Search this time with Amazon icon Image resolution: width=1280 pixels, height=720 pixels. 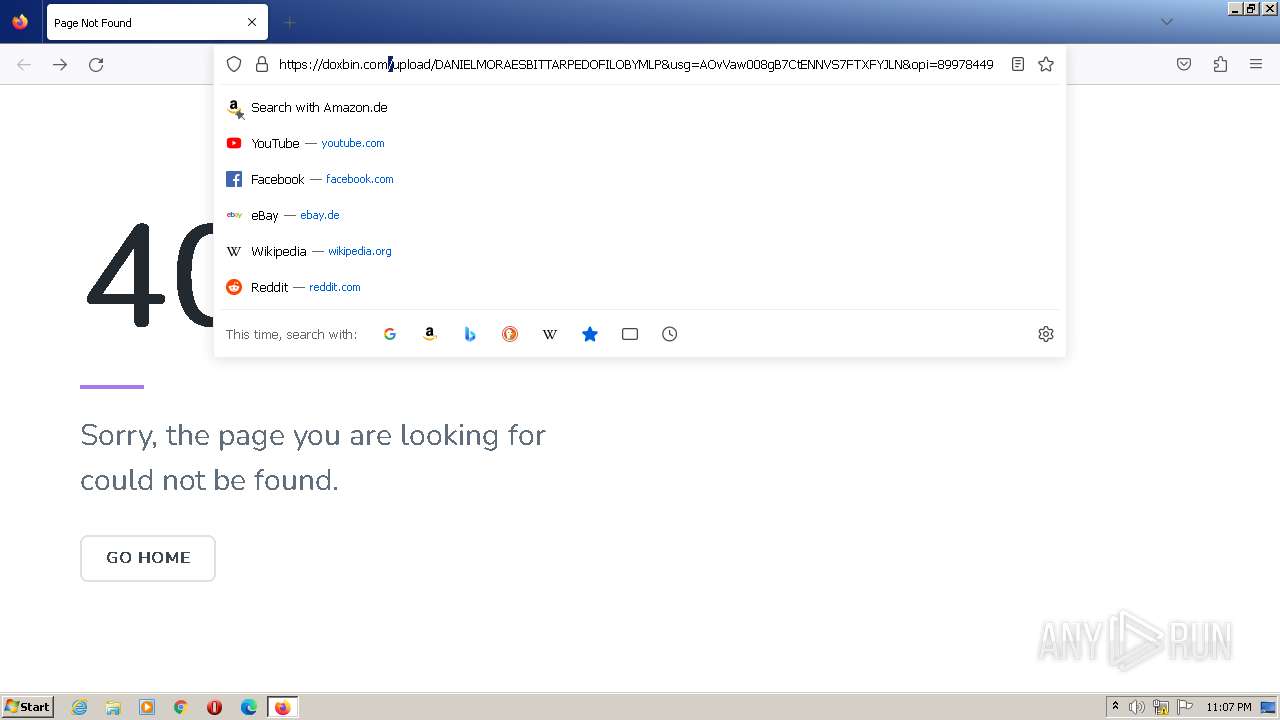[x=430, y=334]
